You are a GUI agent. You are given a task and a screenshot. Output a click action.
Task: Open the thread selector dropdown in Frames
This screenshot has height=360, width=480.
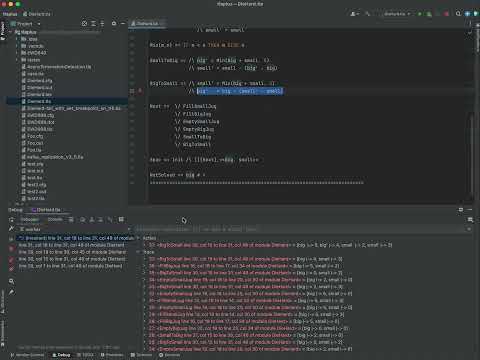(x=128, y=229)
